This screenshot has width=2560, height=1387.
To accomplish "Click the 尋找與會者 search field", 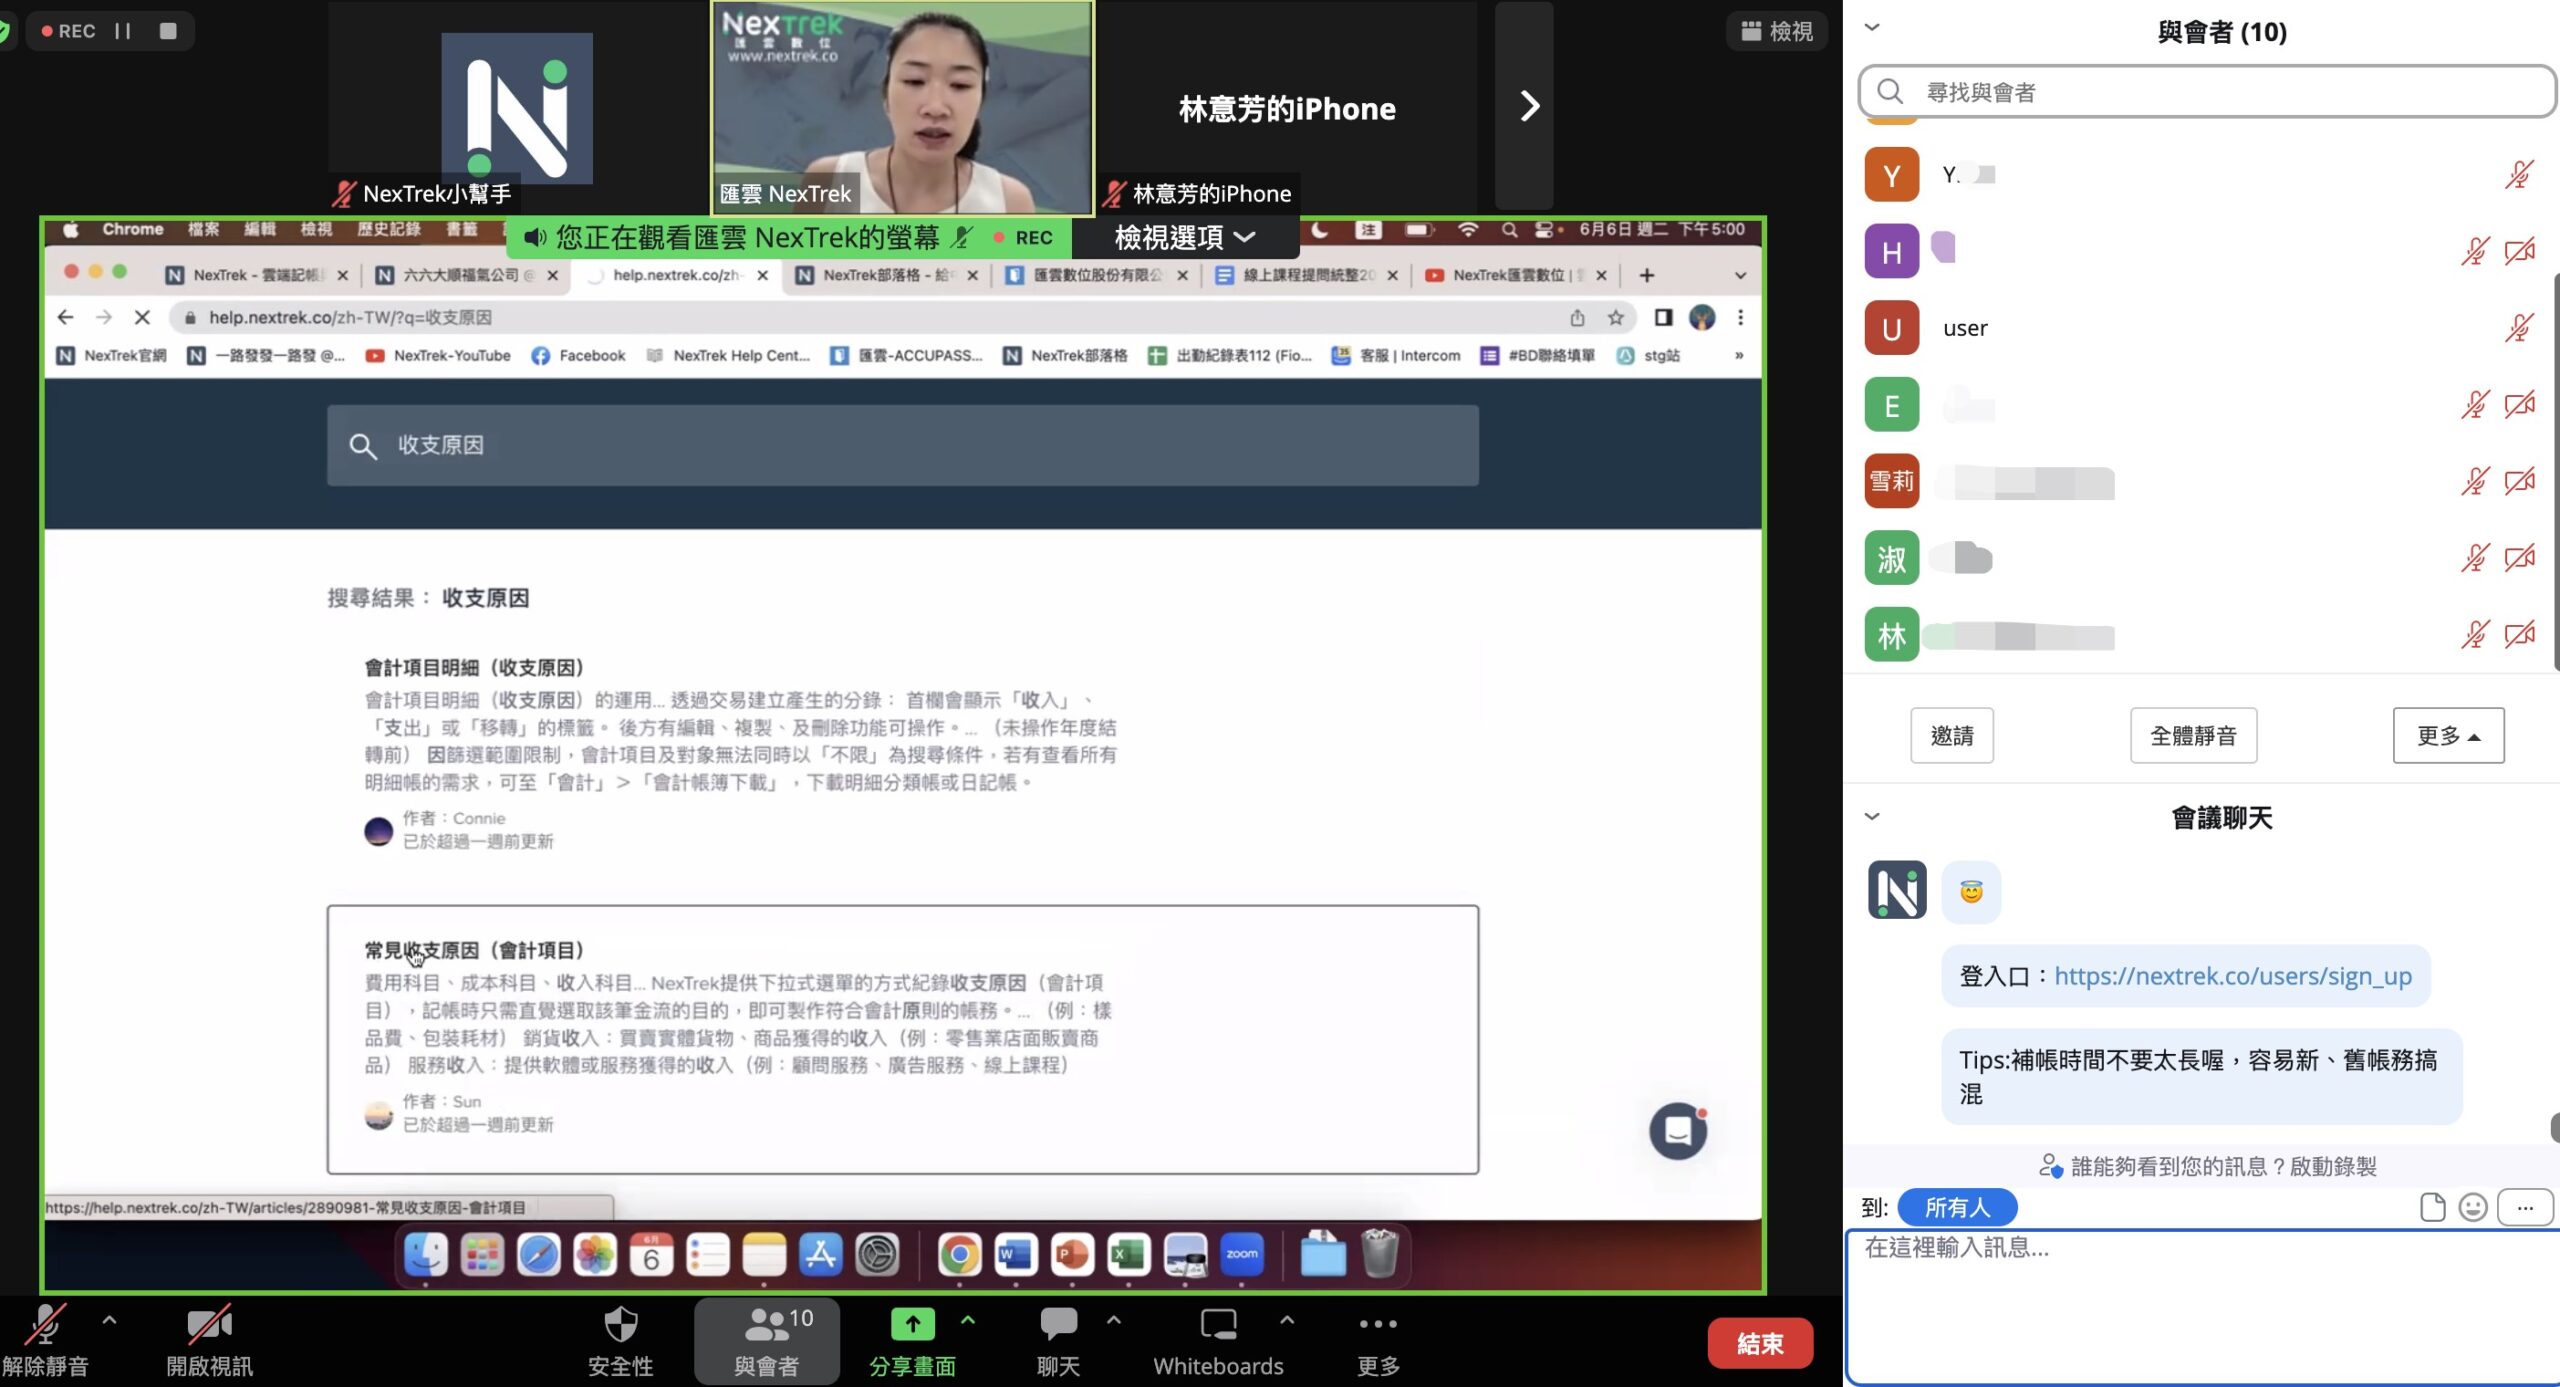I will pyautogui.click(x=2205, y=92).
